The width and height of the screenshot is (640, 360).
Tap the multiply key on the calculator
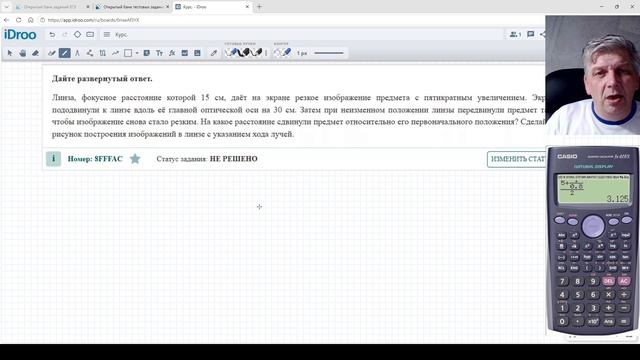point(608,294)
